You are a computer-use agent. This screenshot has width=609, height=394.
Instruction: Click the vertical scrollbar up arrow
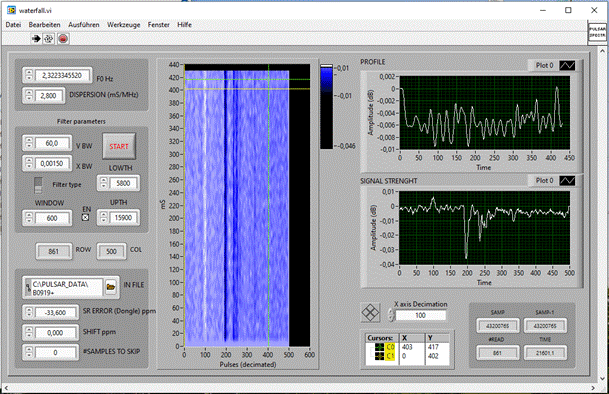(602, 51)
